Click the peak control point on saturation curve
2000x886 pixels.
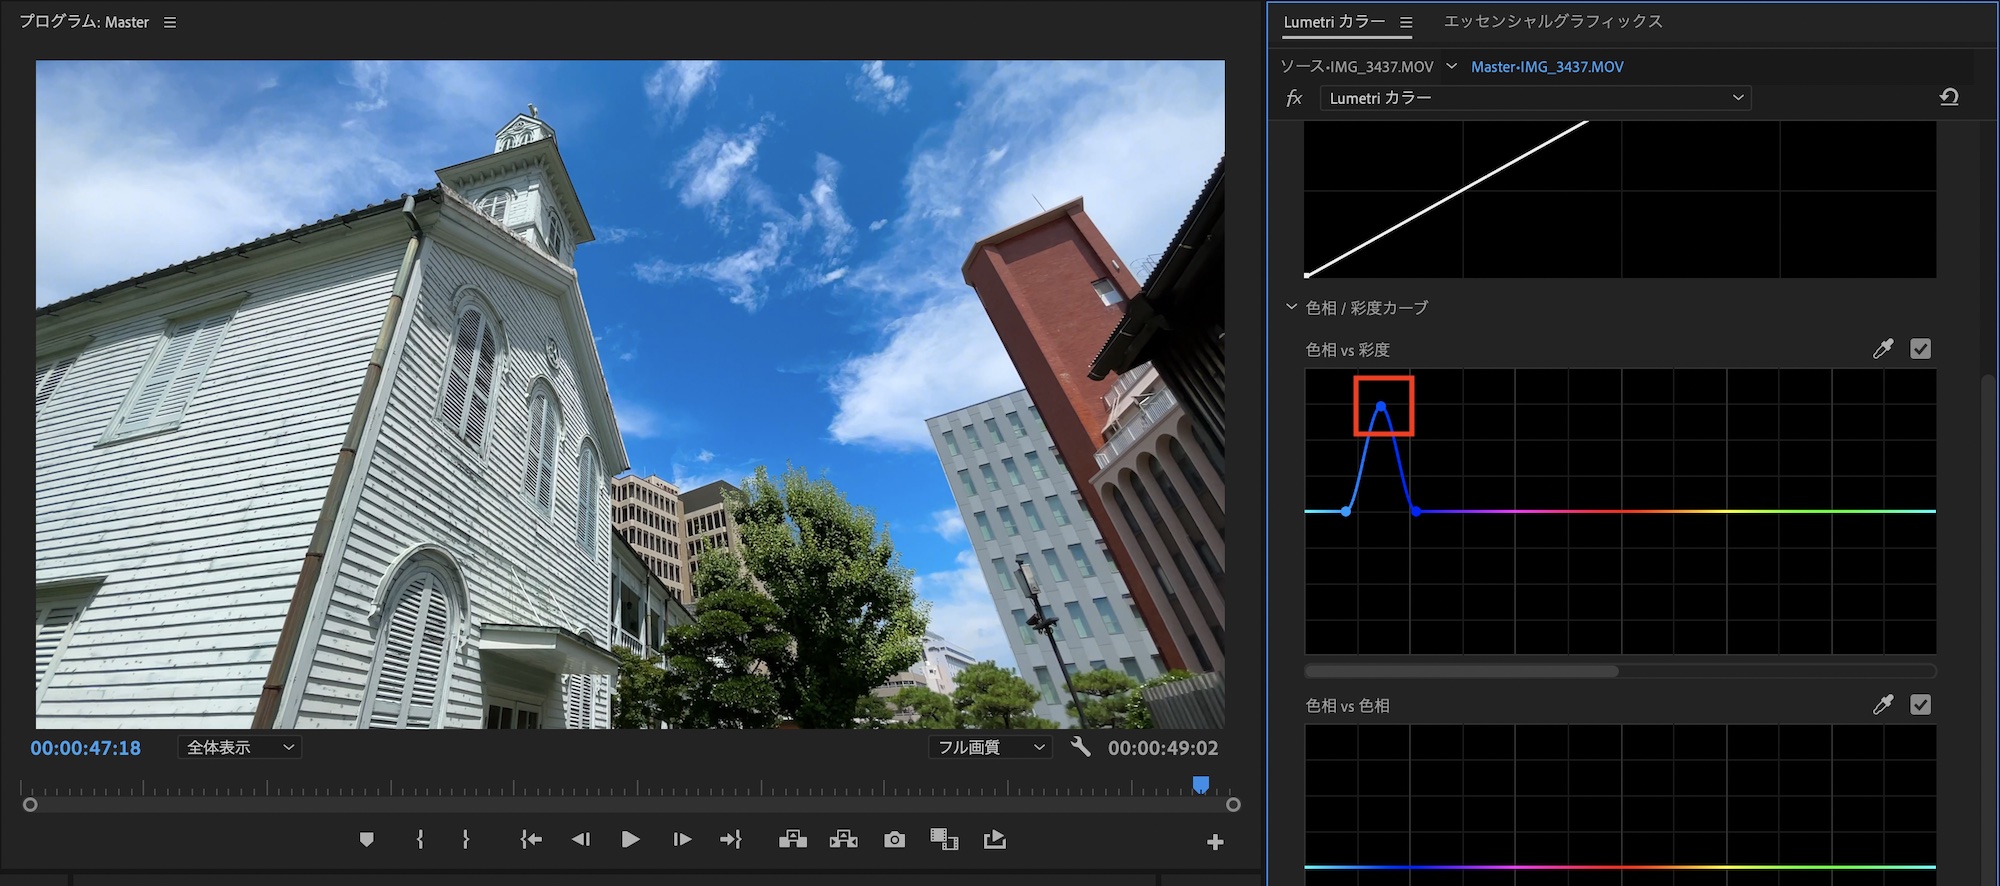[1381, 406]
